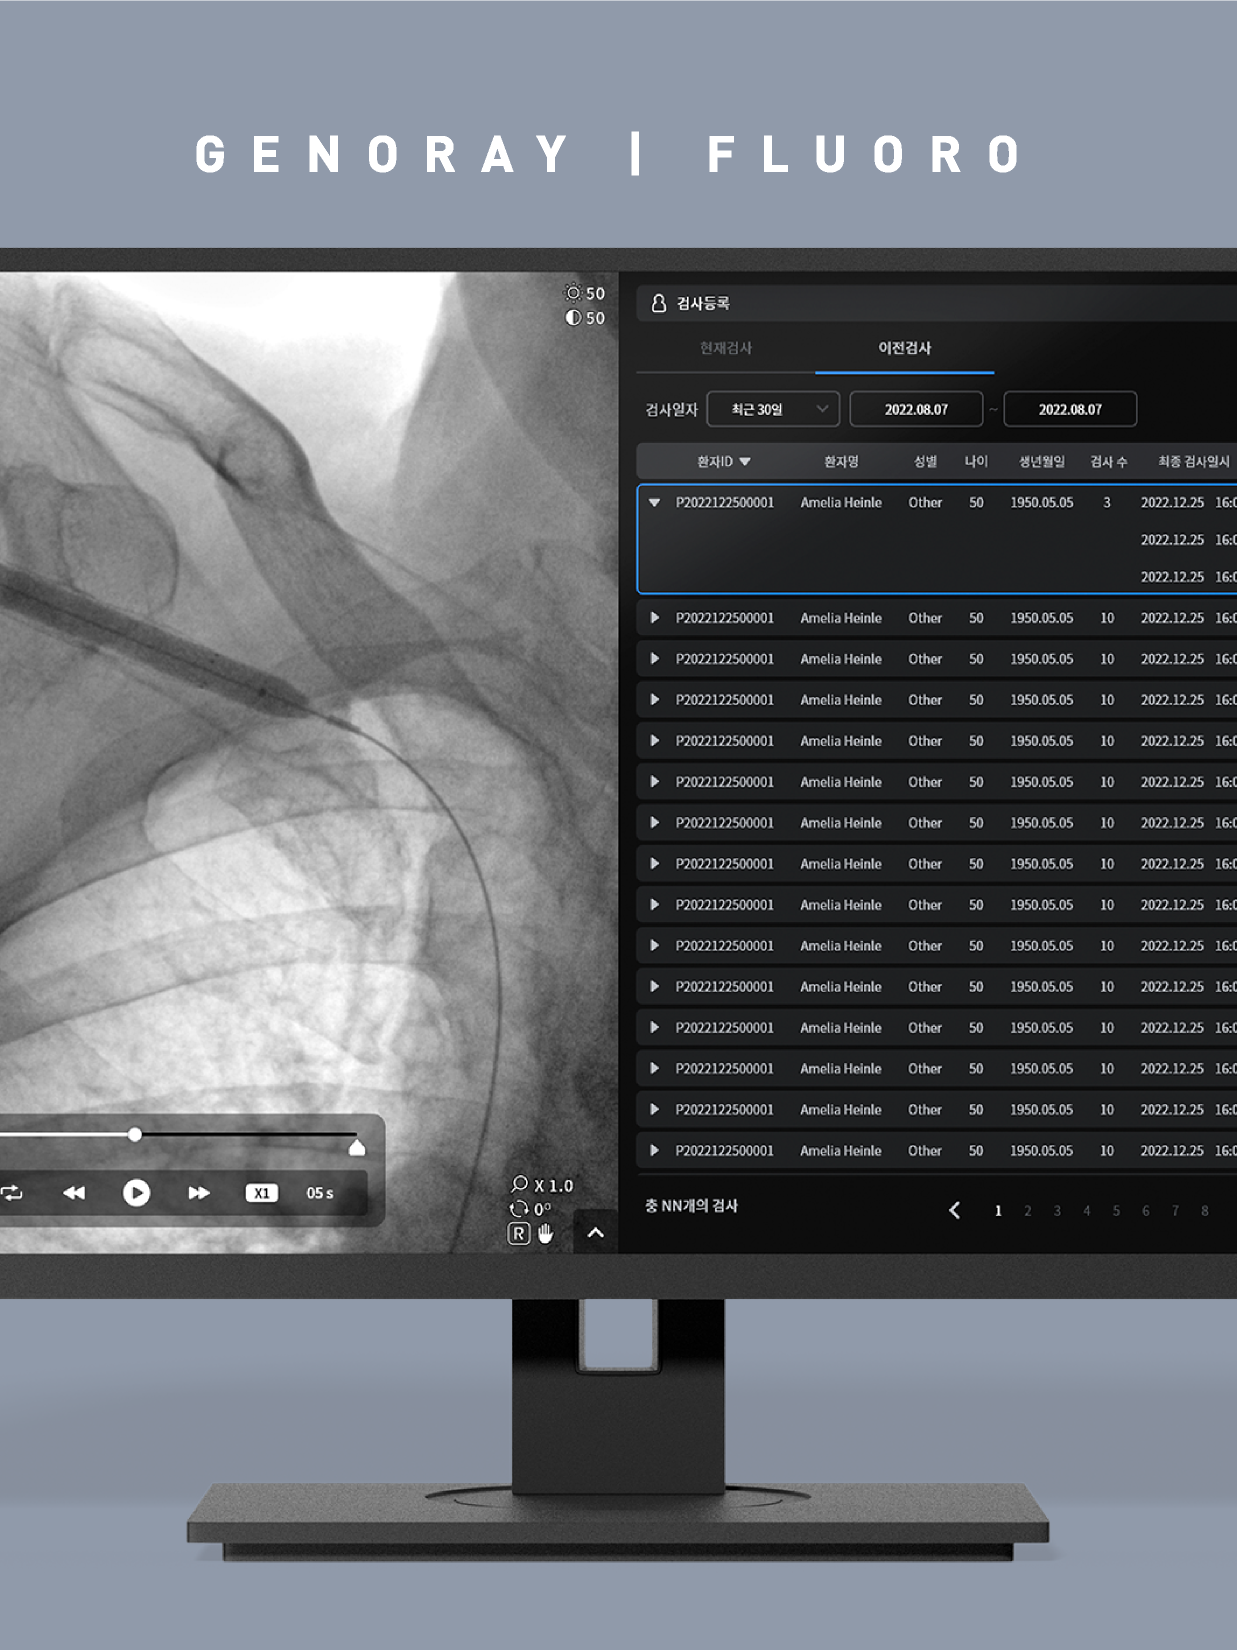Collapse the expanded patient row triangle
This screenshot has width=1237, height=1650.
coord(654,503)
